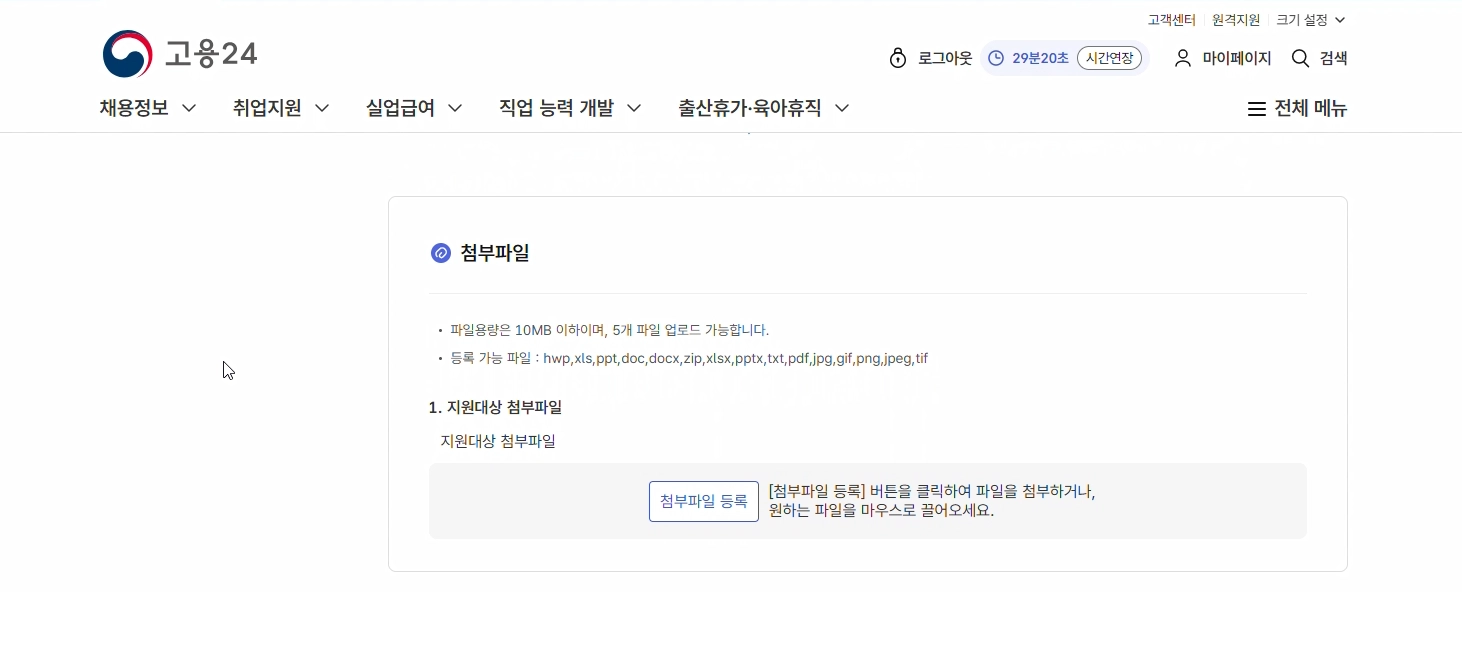Click the magnifier search icon
Viewport: 1462px width, 645px height.
coord(1300,58)
